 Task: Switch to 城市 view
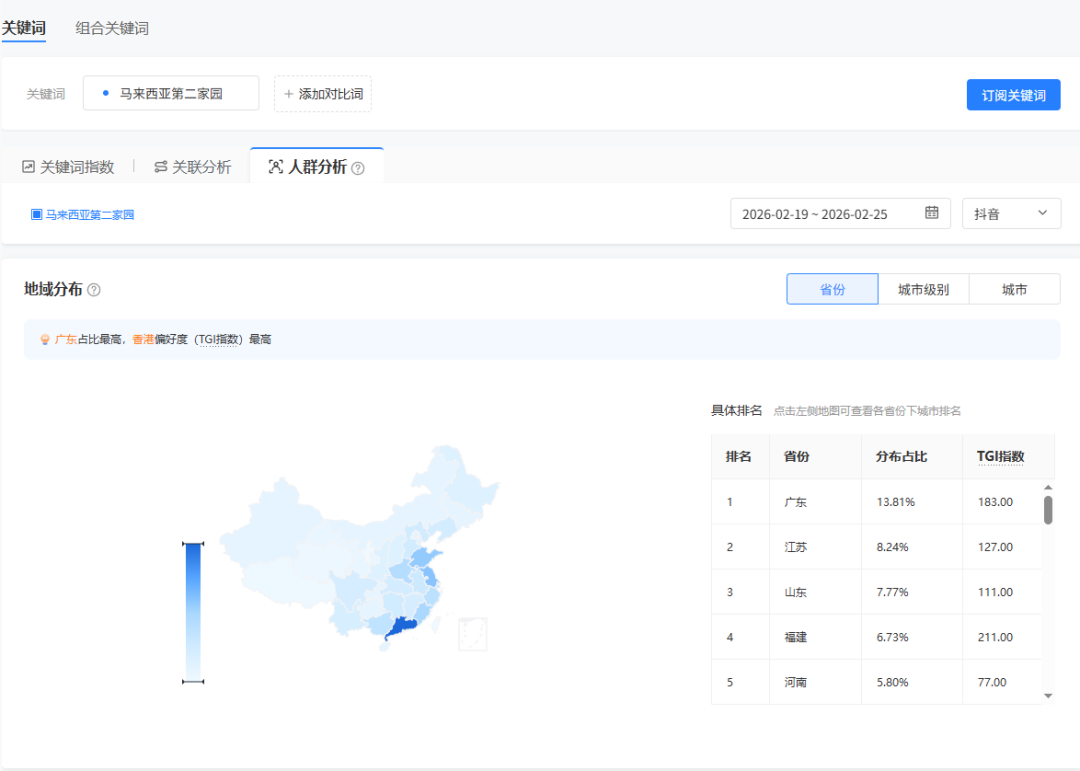coord(1014,289)
